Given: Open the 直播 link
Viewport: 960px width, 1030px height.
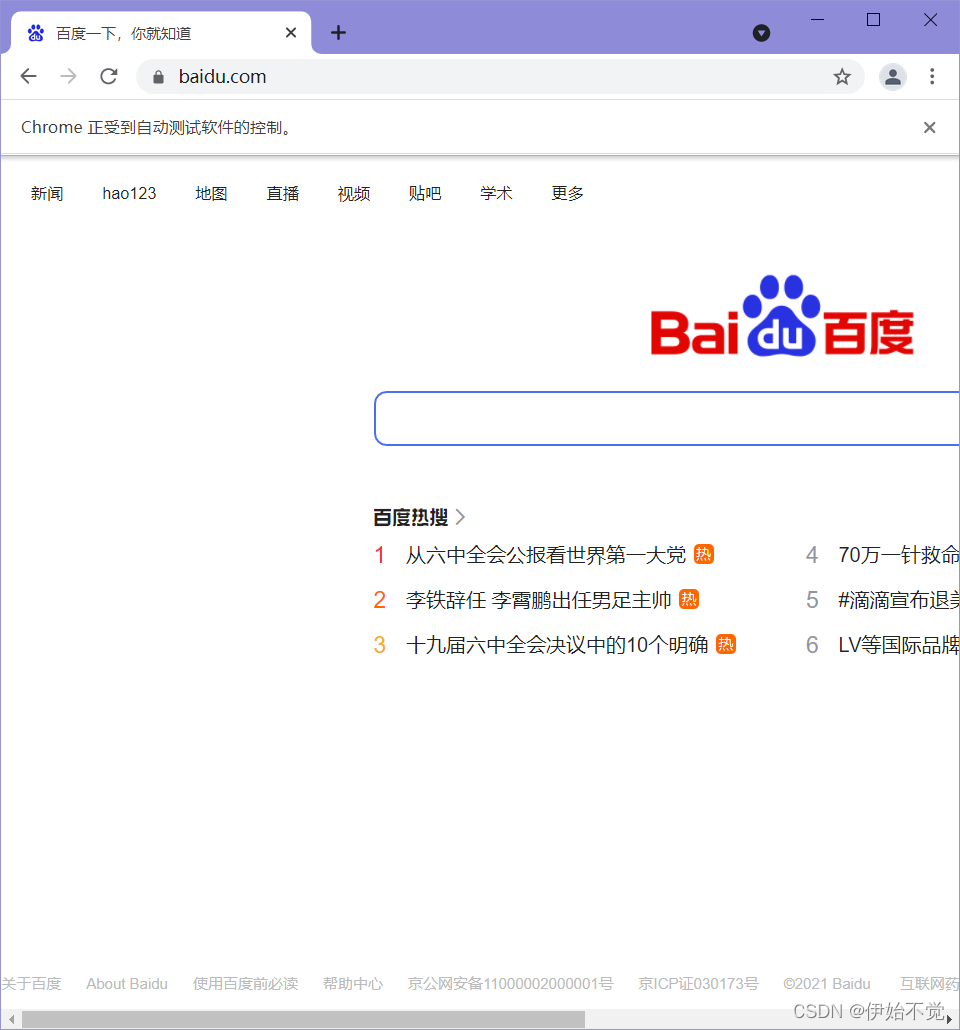Looking at the screenshot, I should point(283,193).
